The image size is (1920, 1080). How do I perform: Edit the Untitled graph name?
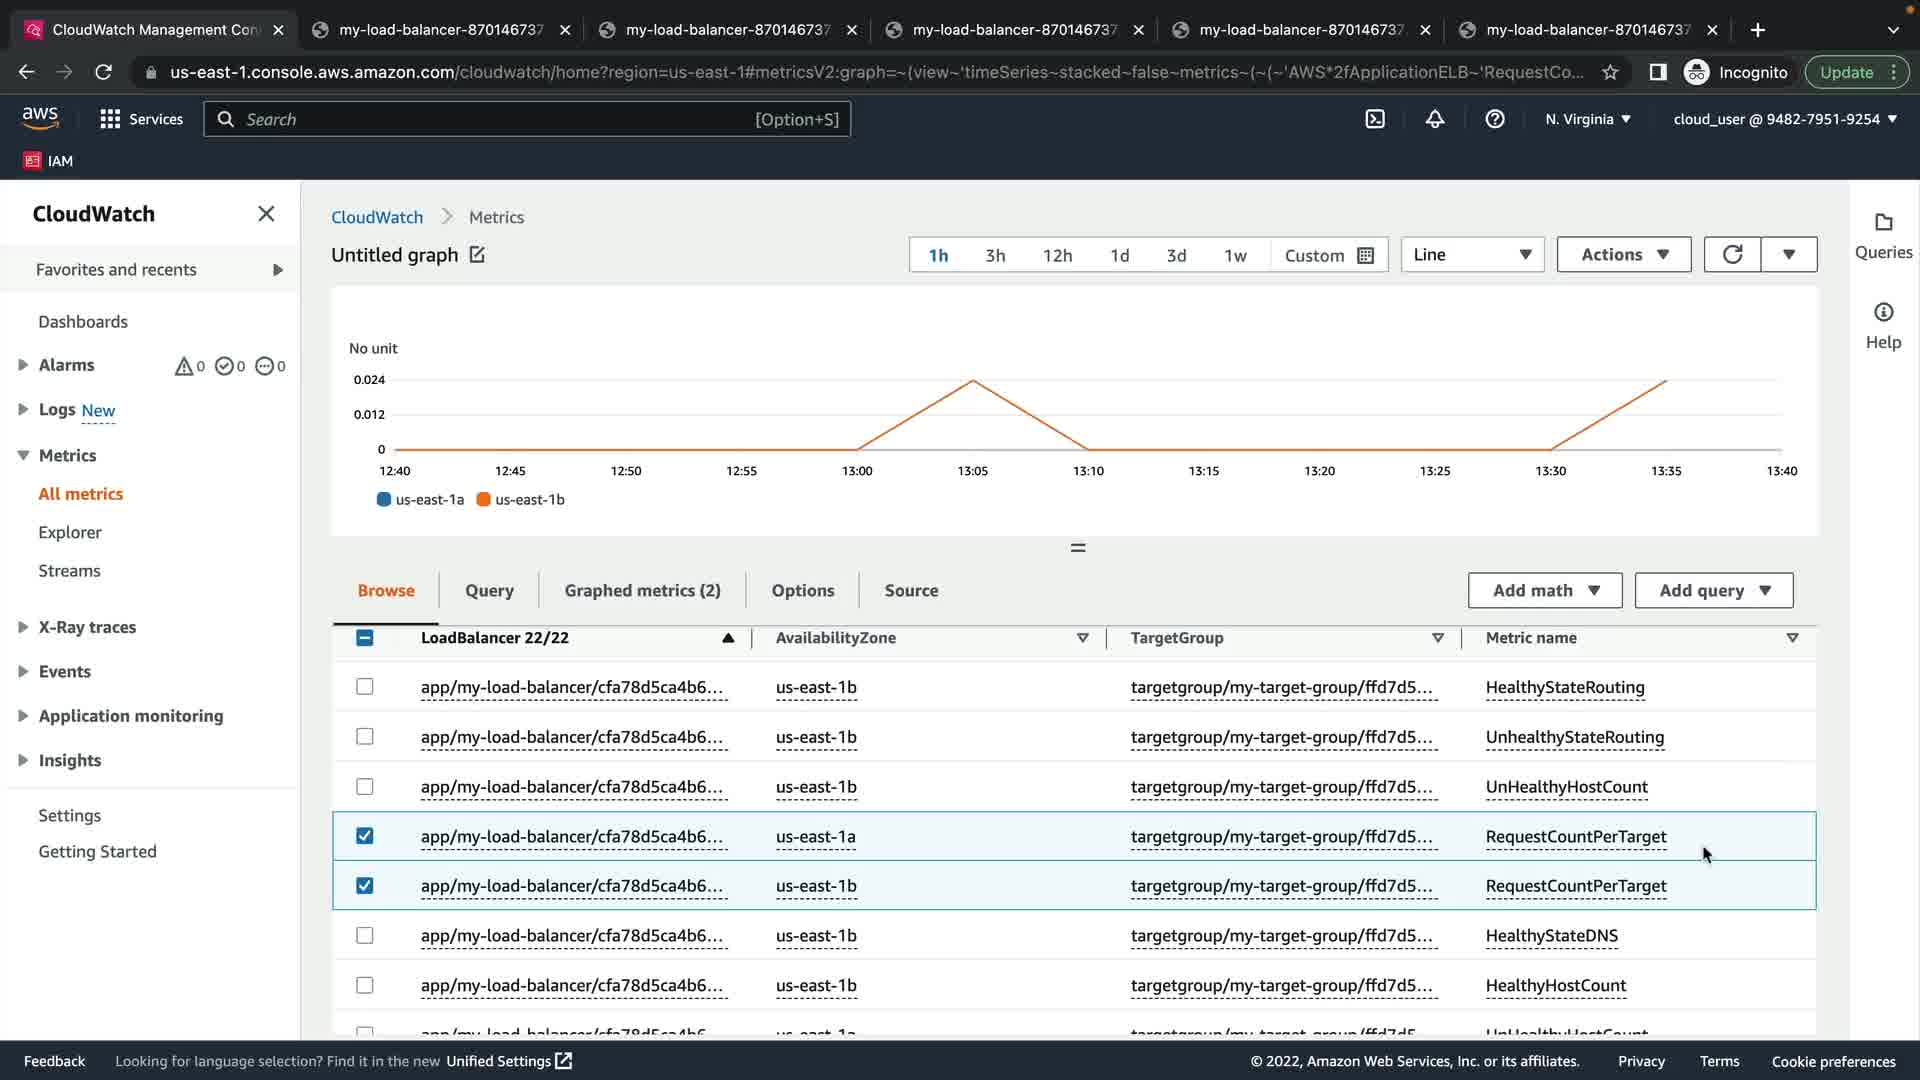coord(477,255)
